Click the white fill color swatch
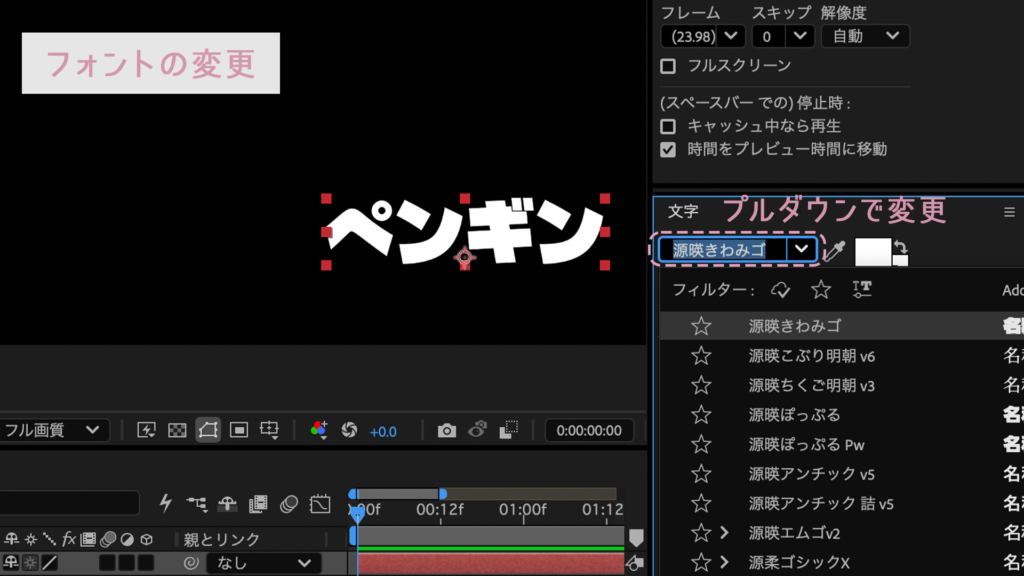 pyautogui.click(x=872, y=251)
